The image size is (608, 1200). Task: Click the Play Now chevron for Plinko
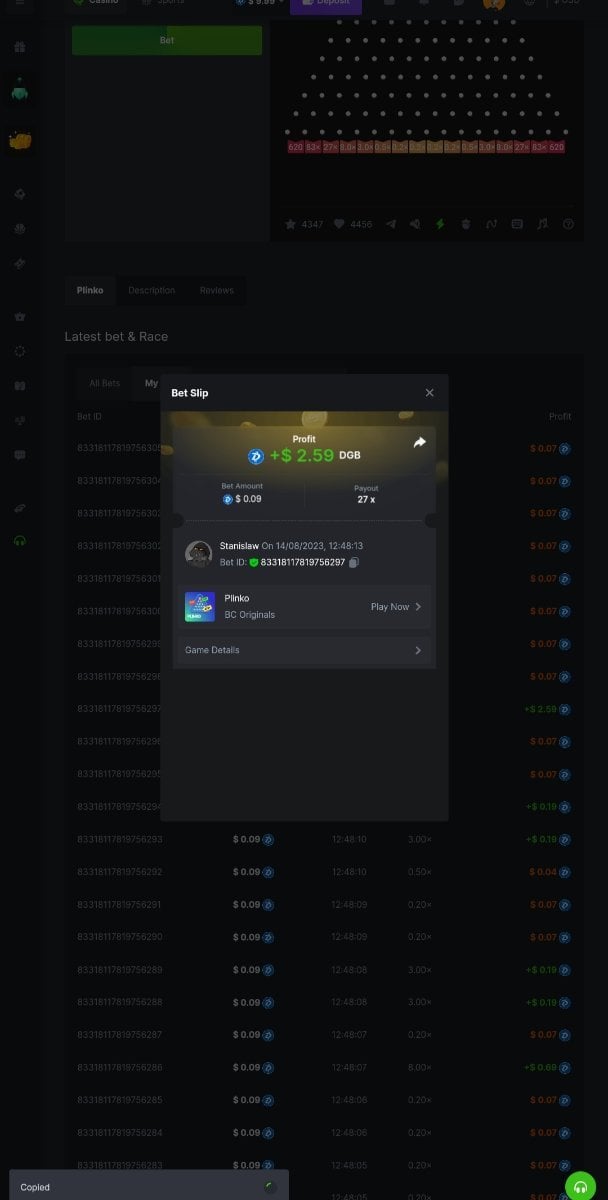coord(417,607)
